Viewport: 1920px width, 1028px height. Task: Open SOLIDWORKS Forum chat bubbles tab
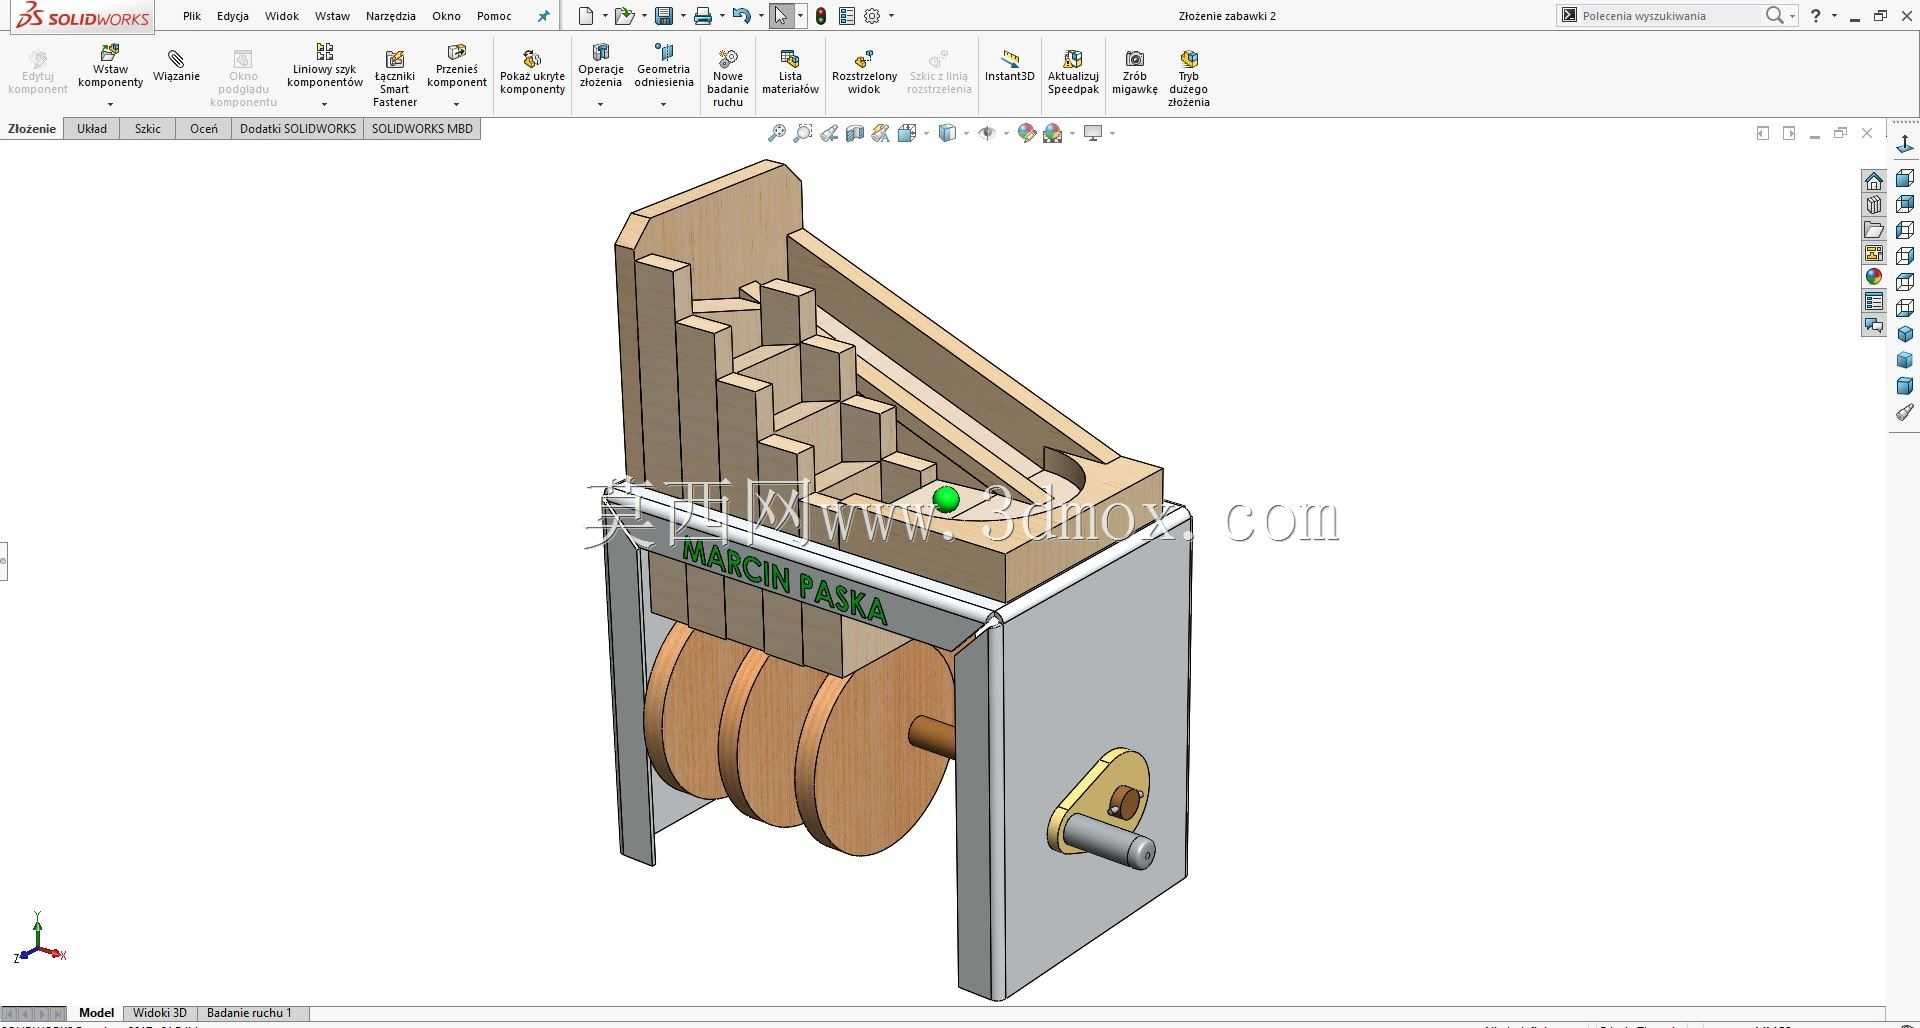click(1873, 325)
